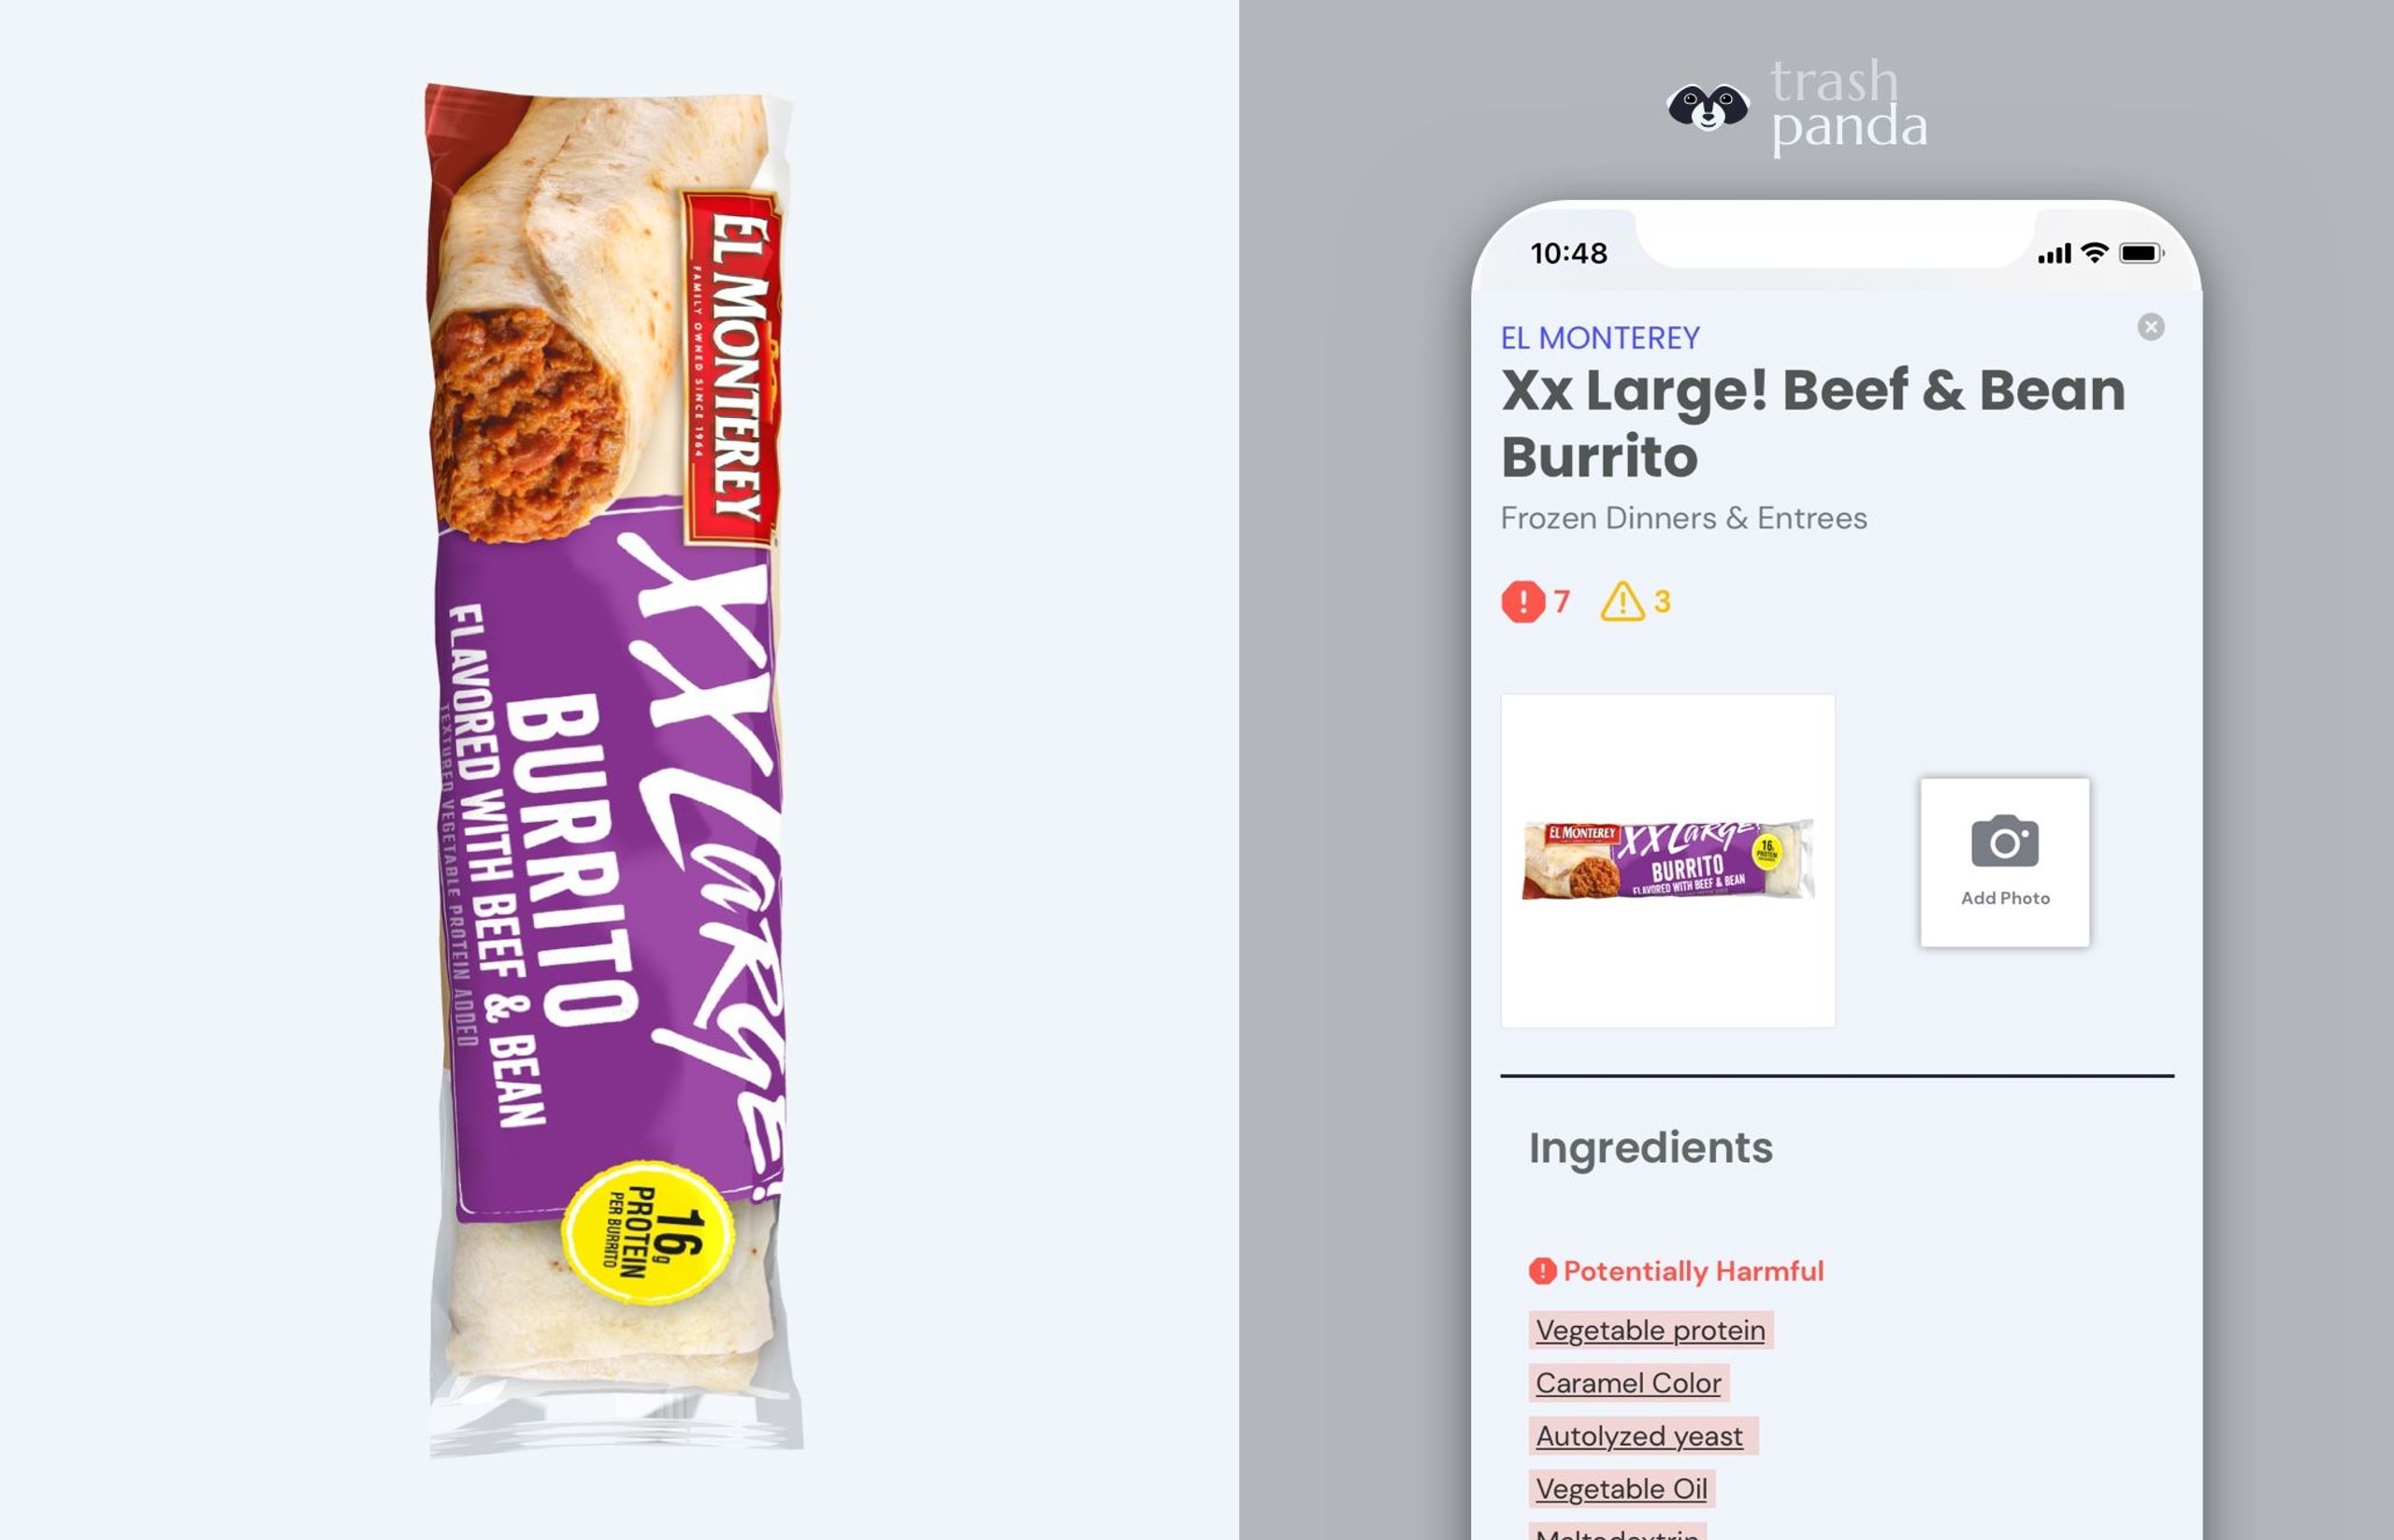Image resolution: width=2394 pixels, height=1540 pixels.
Task: Click the trash panda brand text
Action: click(1848, 106)
